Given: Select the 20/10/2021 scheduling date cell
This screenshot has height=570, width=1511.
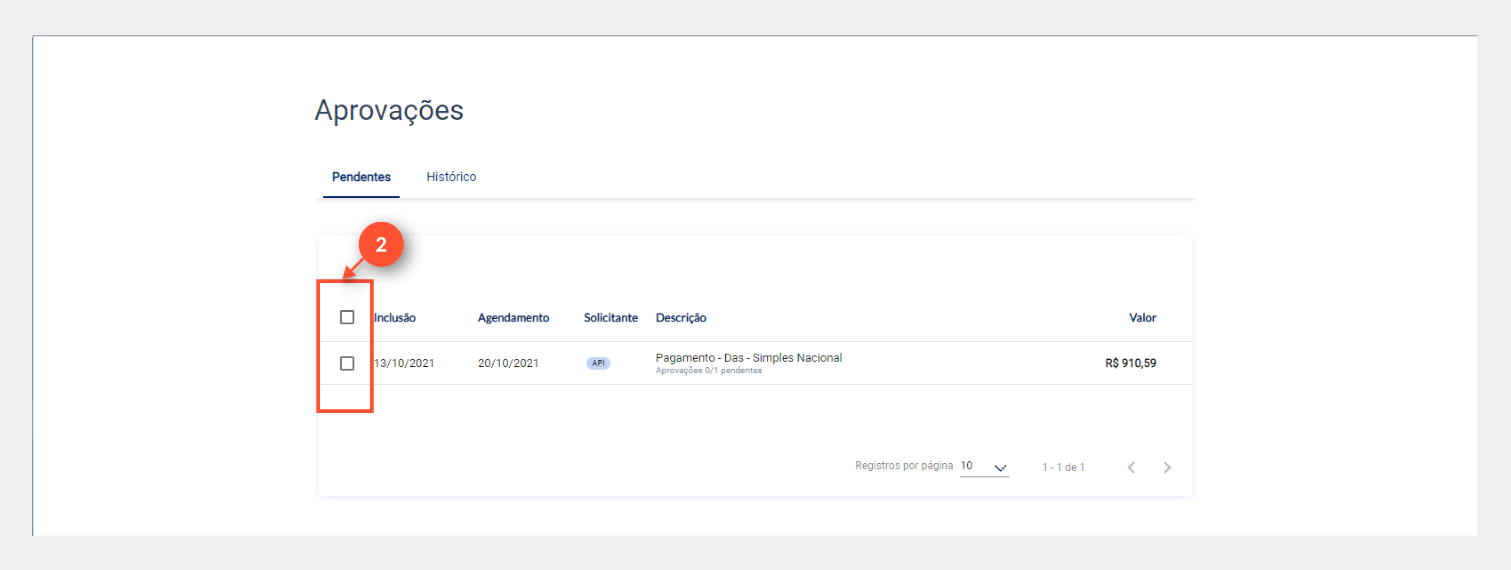Looking at the screenshot, I should [508, 363].
